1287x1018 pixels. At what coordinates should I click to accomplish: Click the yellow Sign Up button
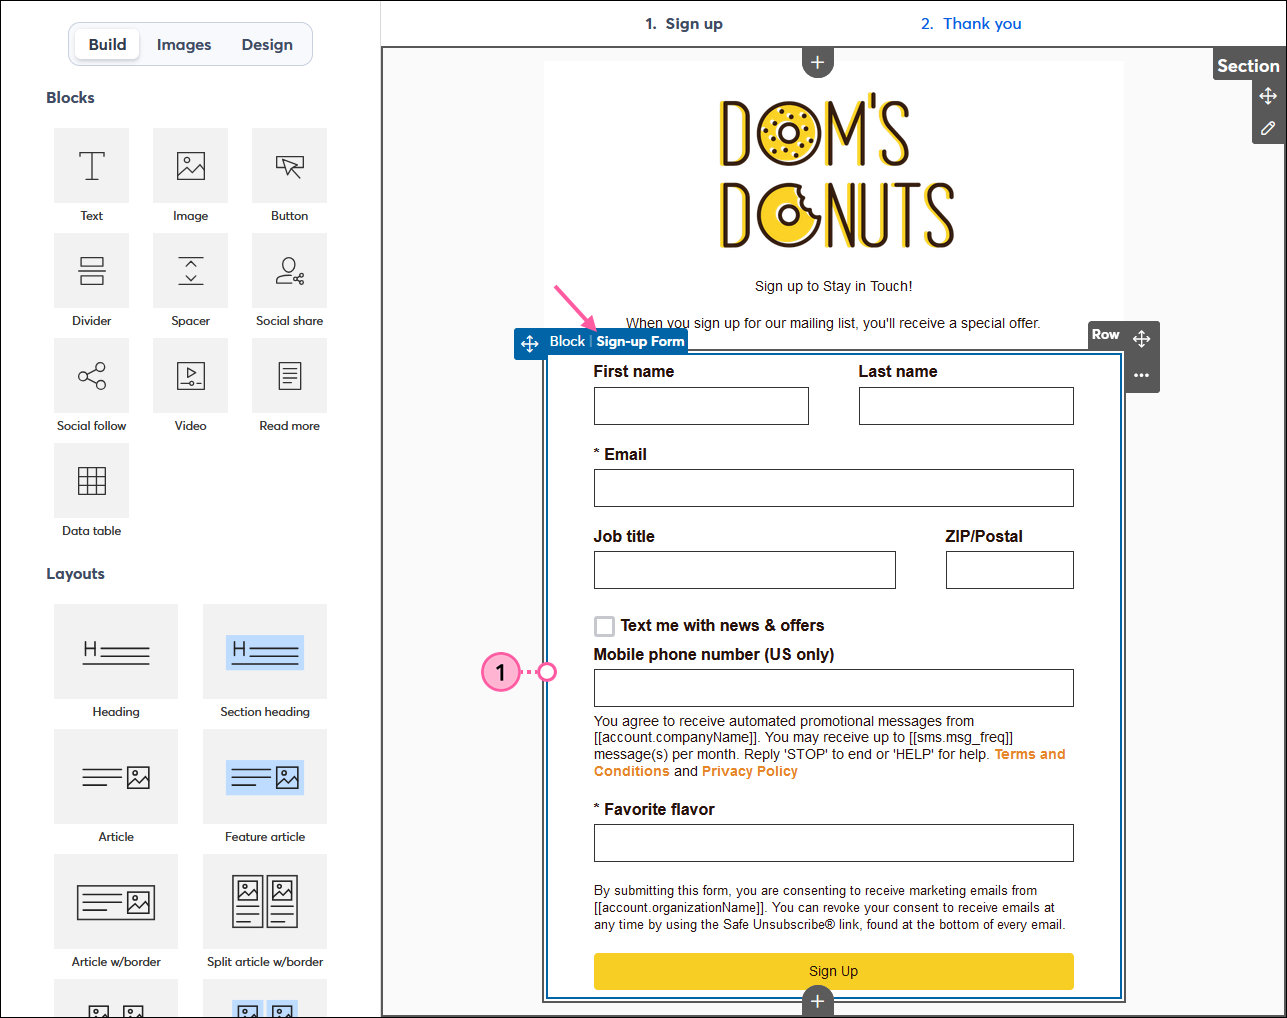point(834,971)
